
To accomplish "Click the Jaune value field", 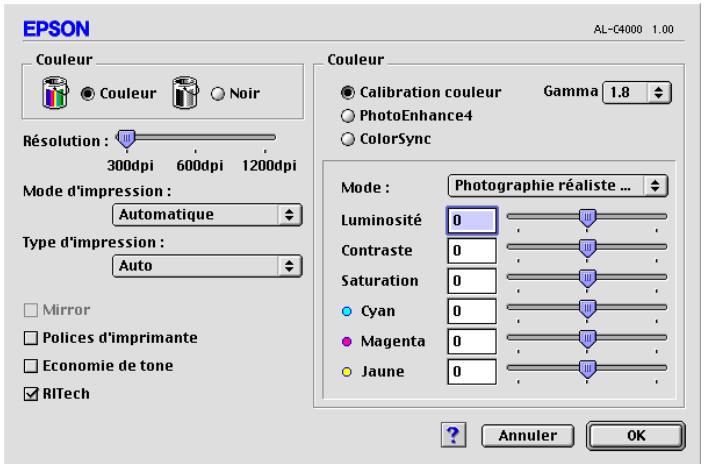I will tap(472, 372).
